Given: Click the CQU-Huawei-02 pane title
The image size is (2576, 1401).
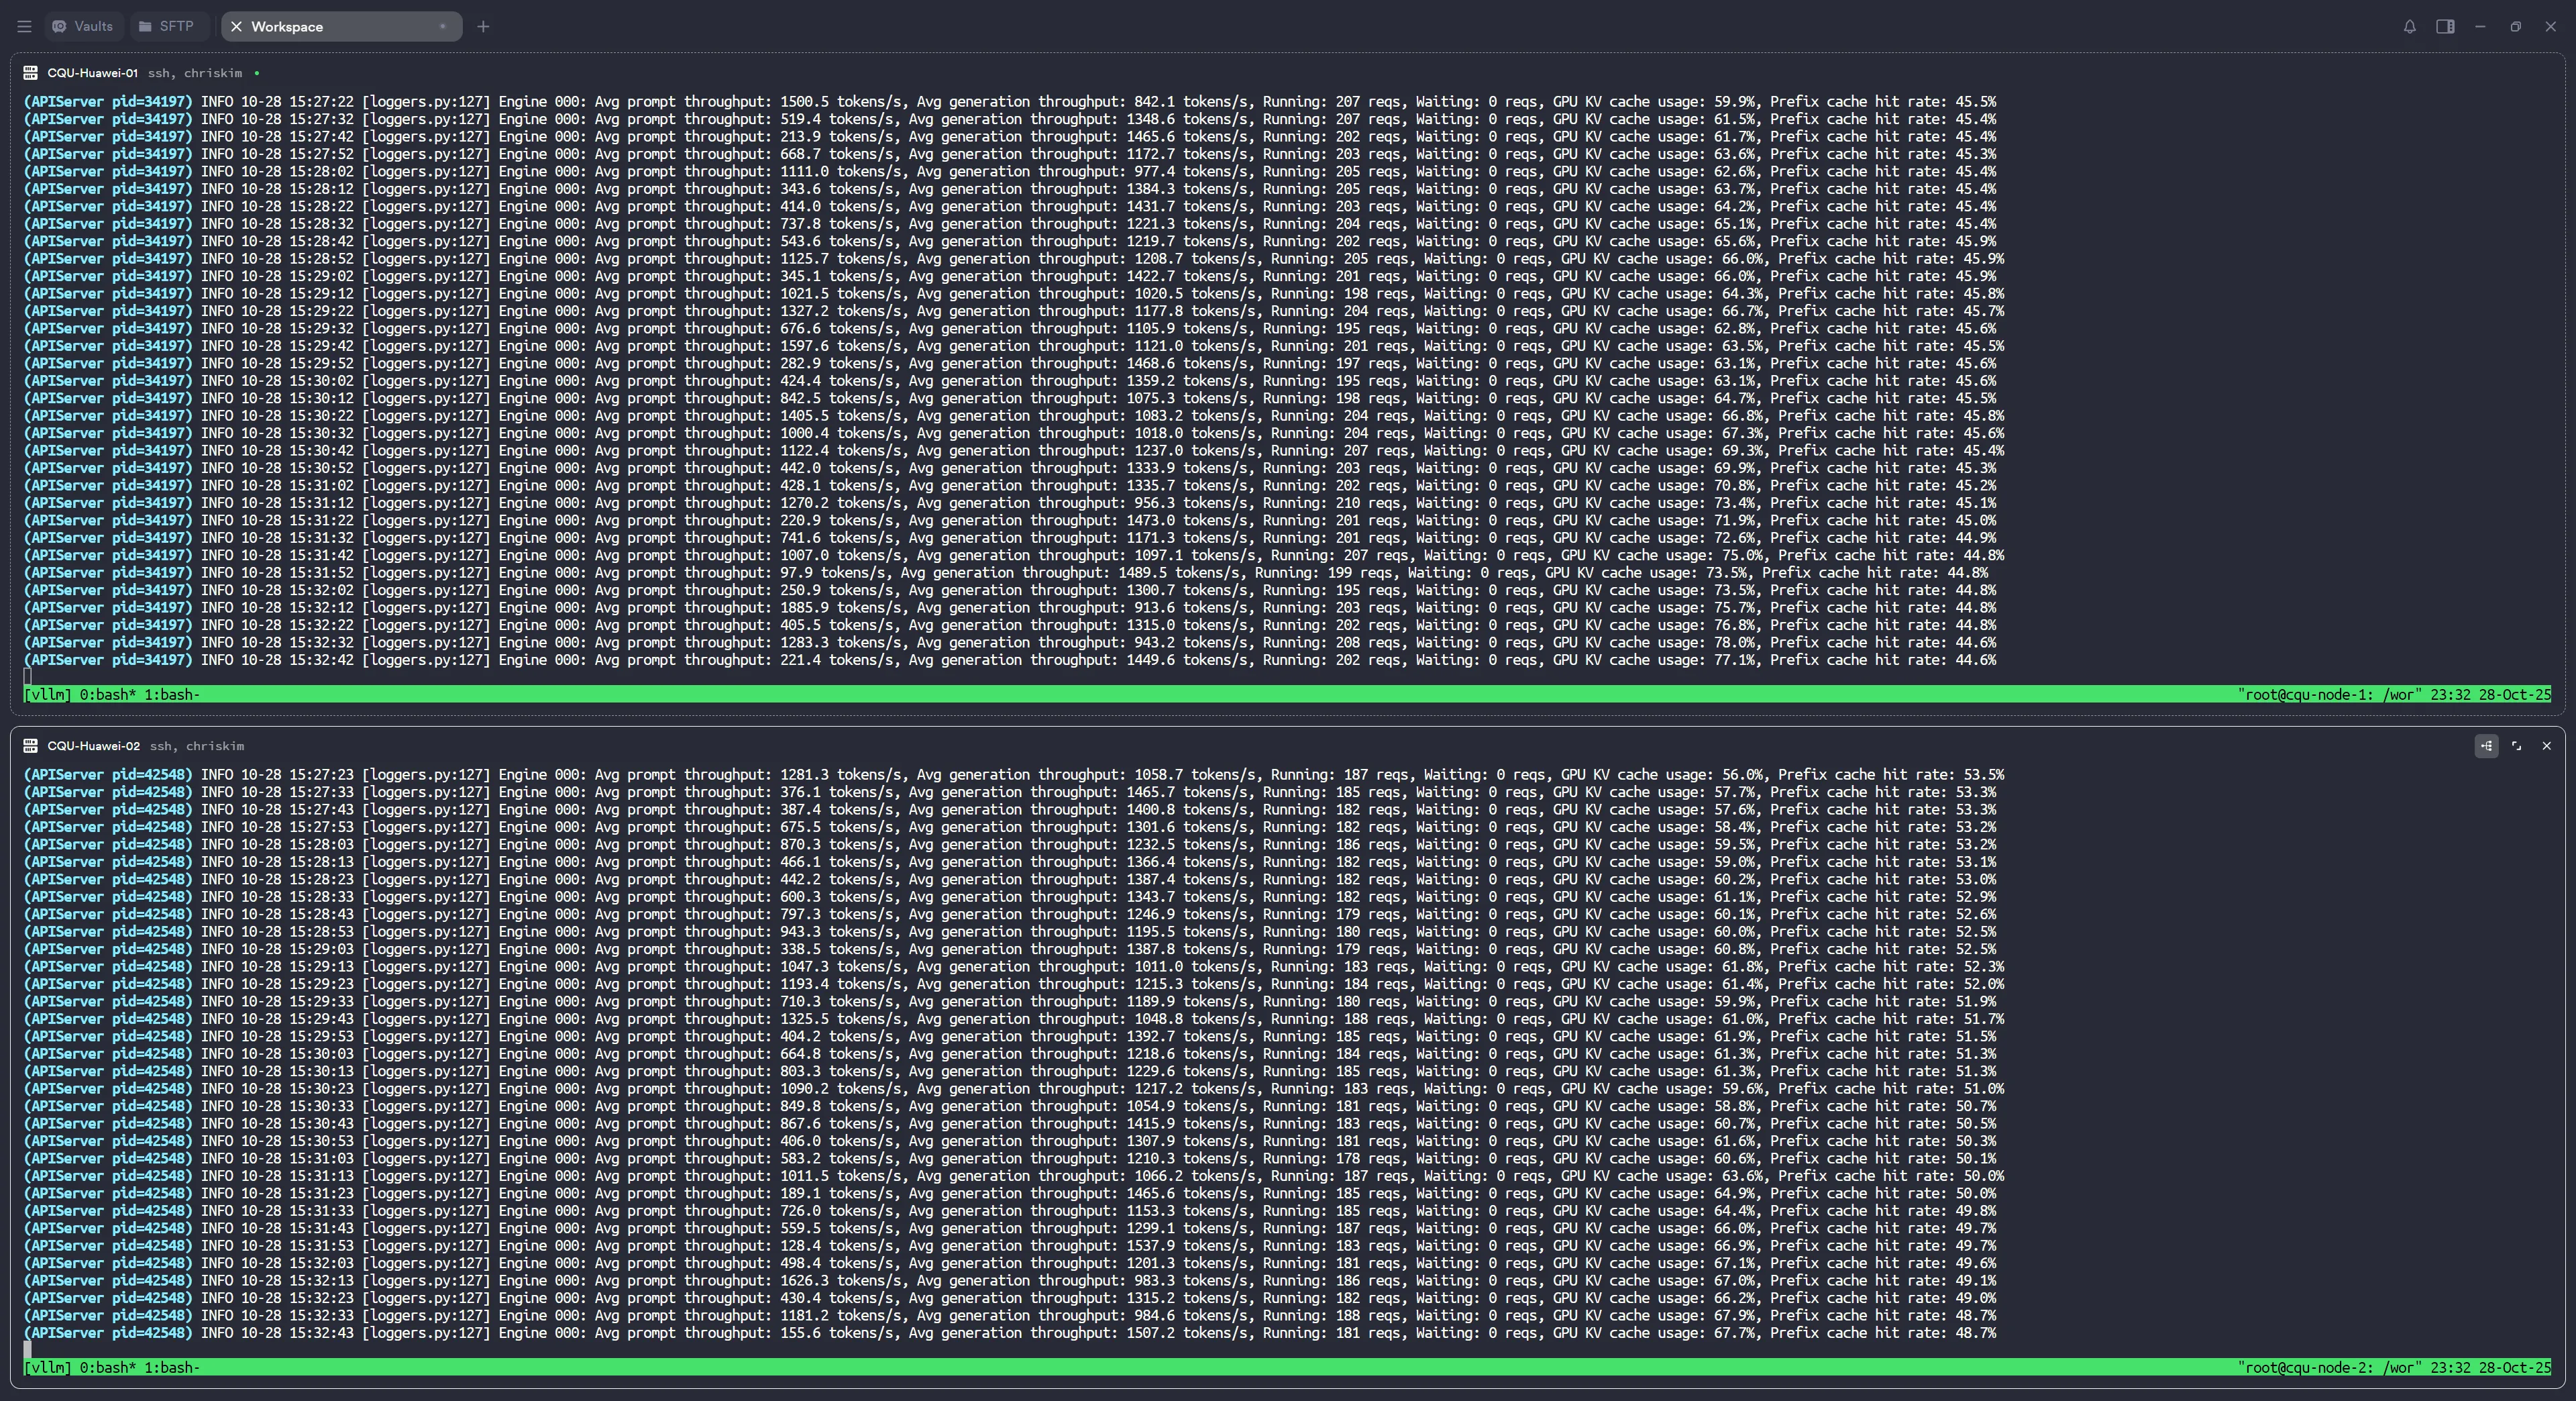Looking at the screenshot, I should pos(93,746).
